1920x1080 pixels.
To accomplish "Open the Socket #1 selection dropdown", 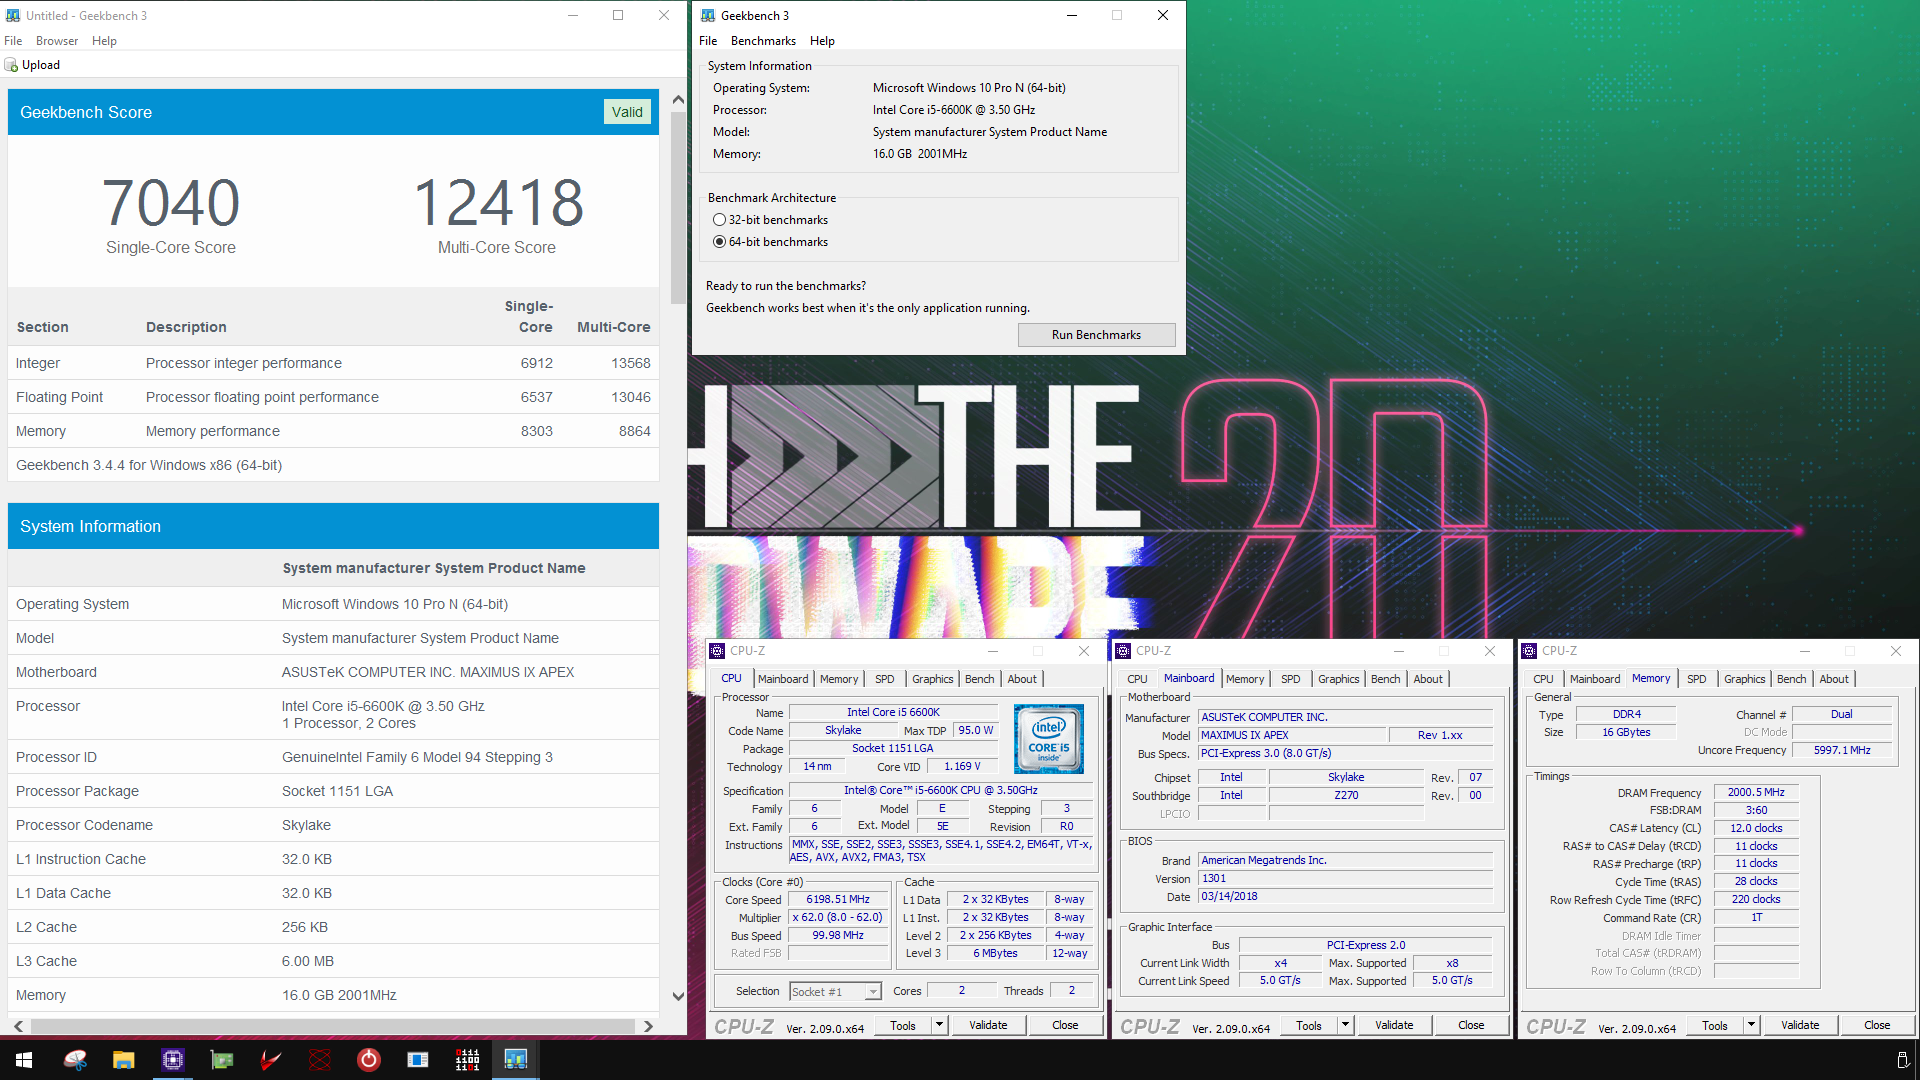I will (x=835, y=992).
